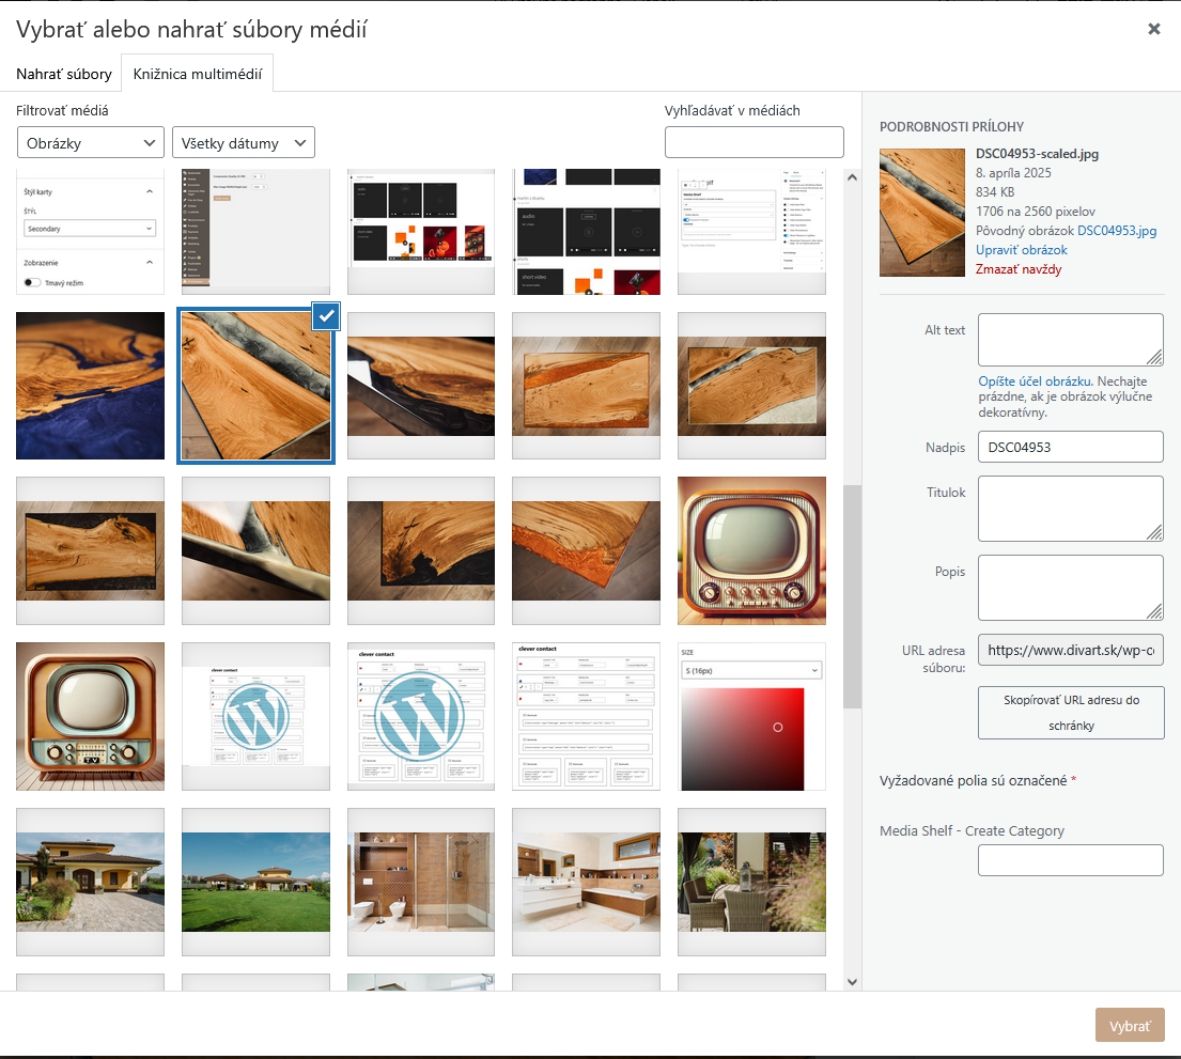Click the URL adresa súboru field
The height and width of the screenshot is (1059, 1181).
(x=1070, y=650)
